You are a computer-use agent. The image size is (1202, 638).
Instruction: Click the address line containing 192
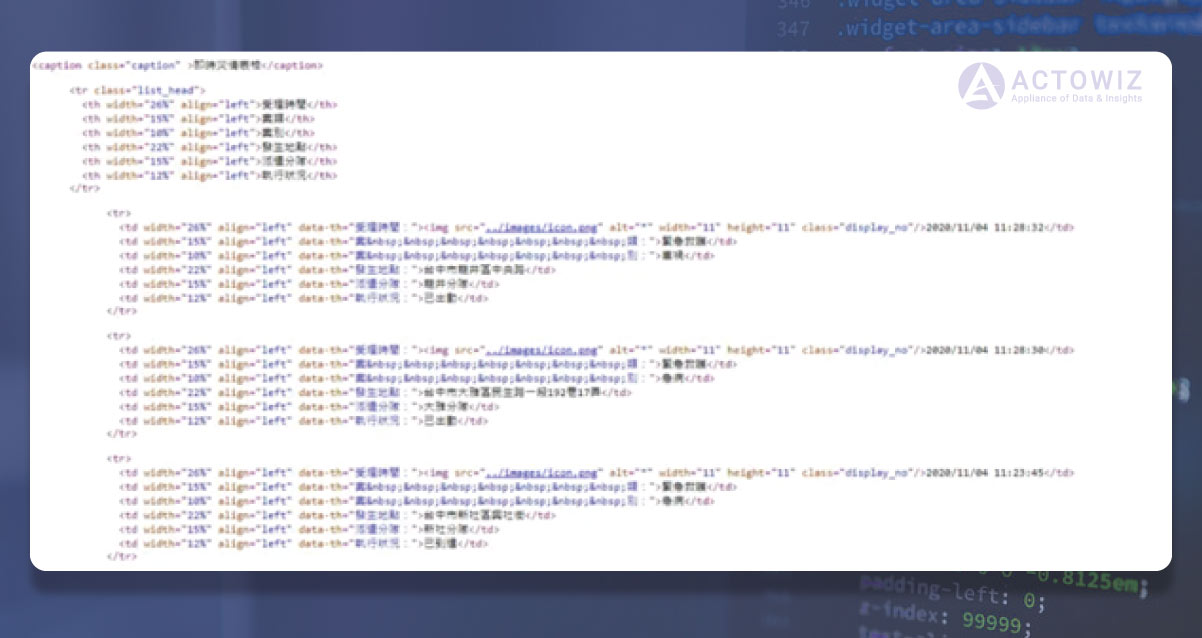[375, 393]
